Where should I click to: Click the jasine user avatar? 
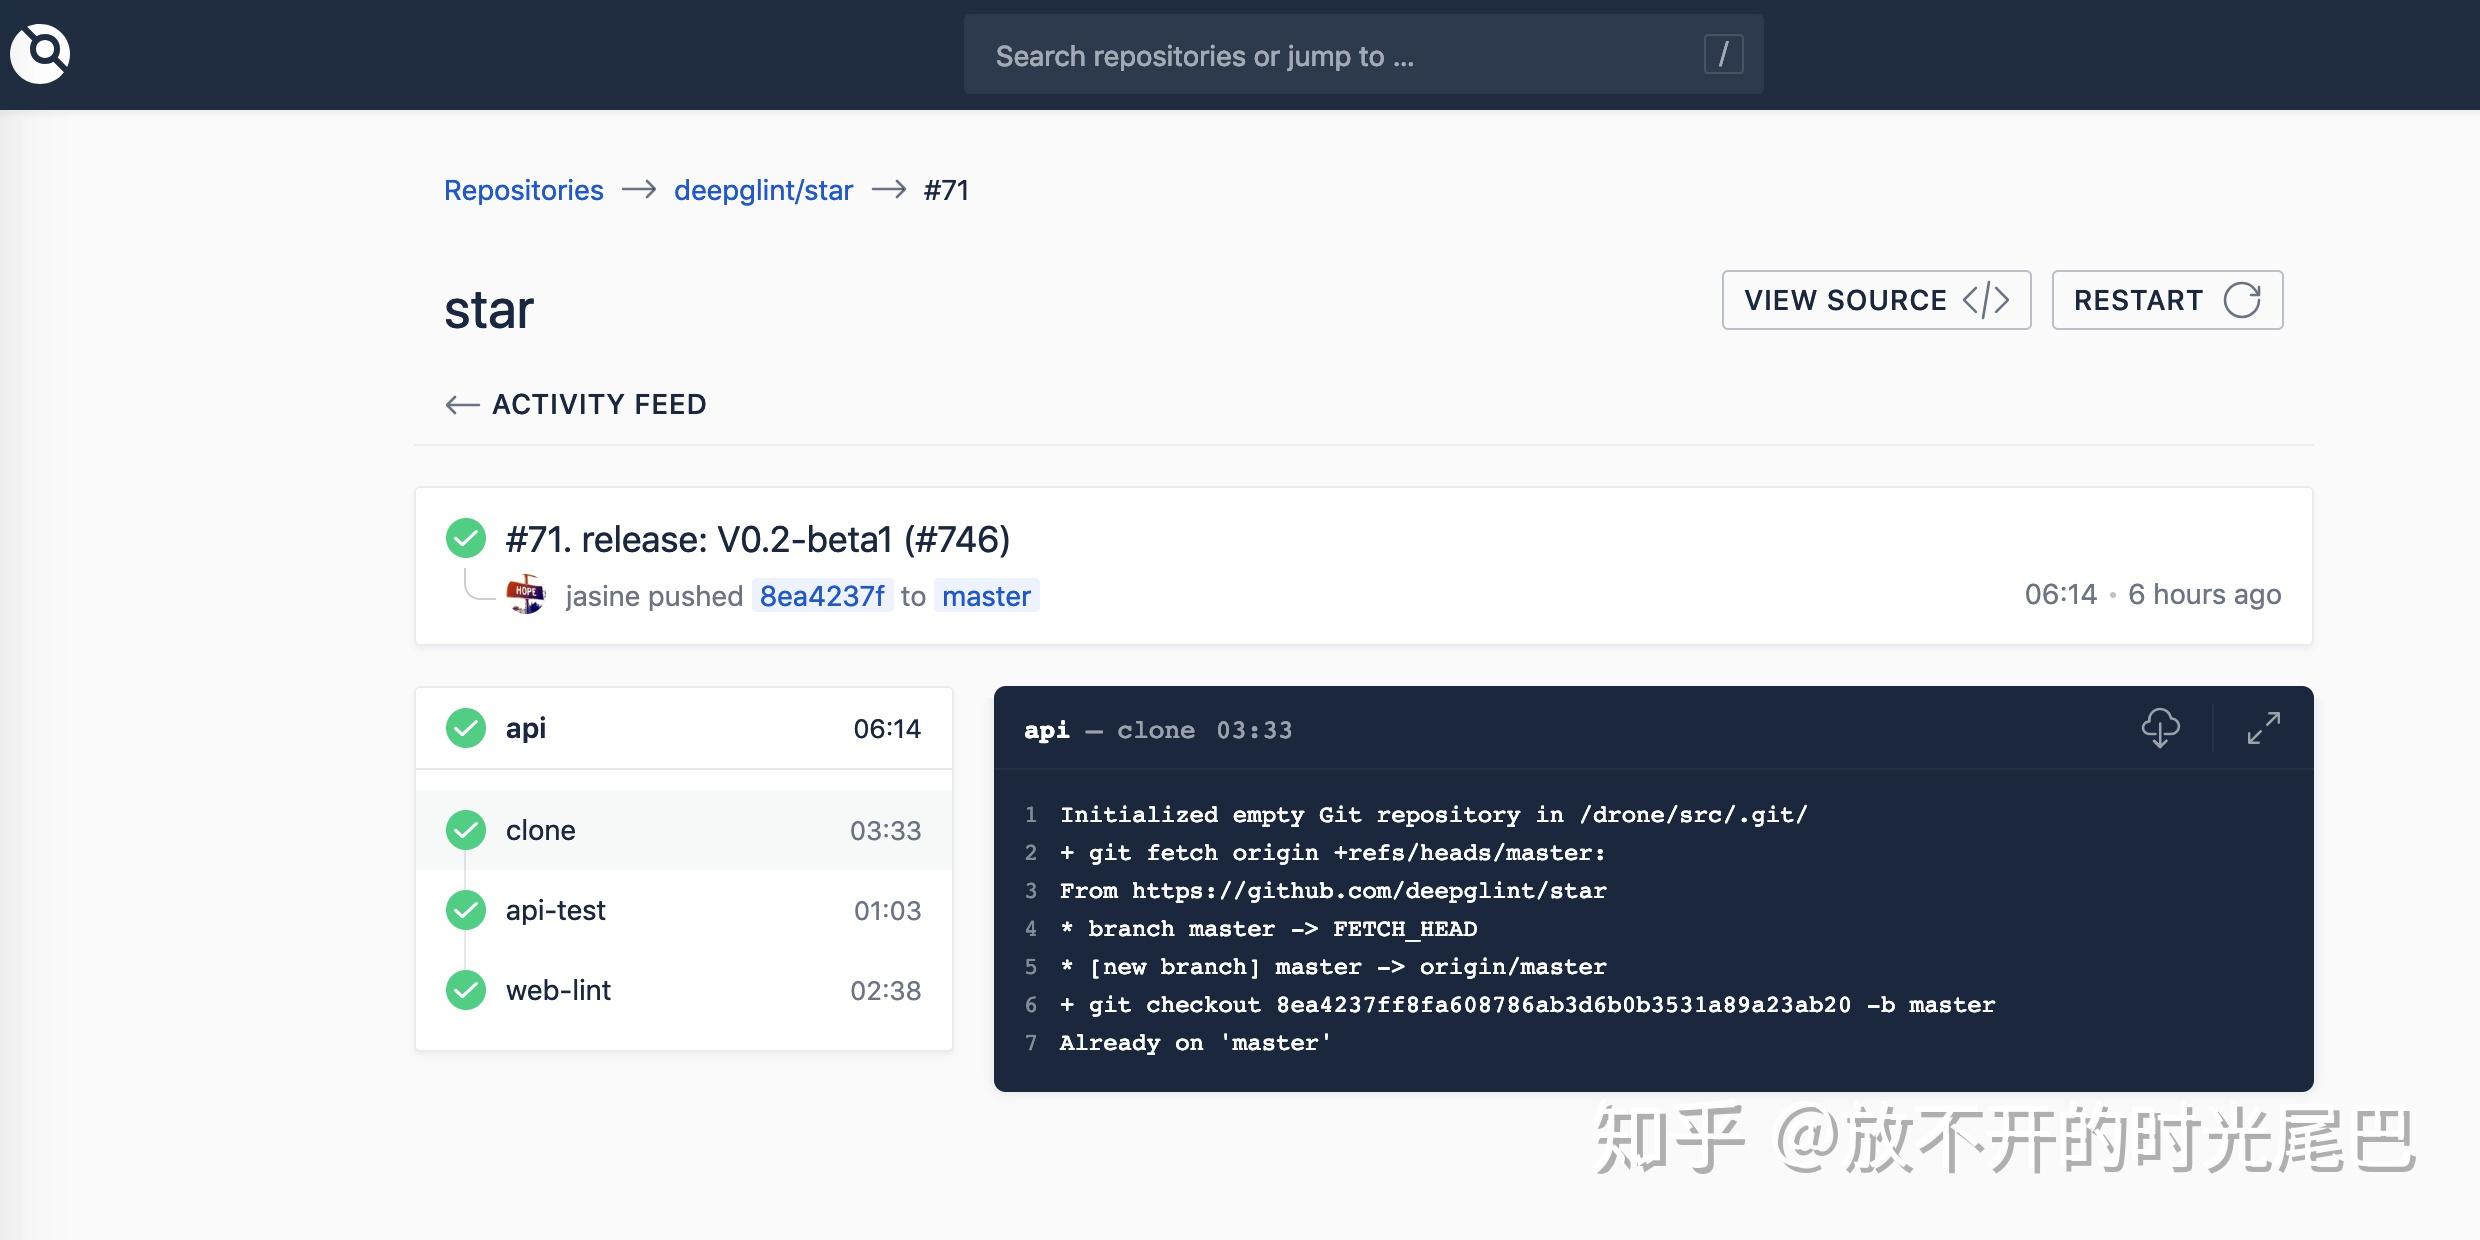(526, 595)
